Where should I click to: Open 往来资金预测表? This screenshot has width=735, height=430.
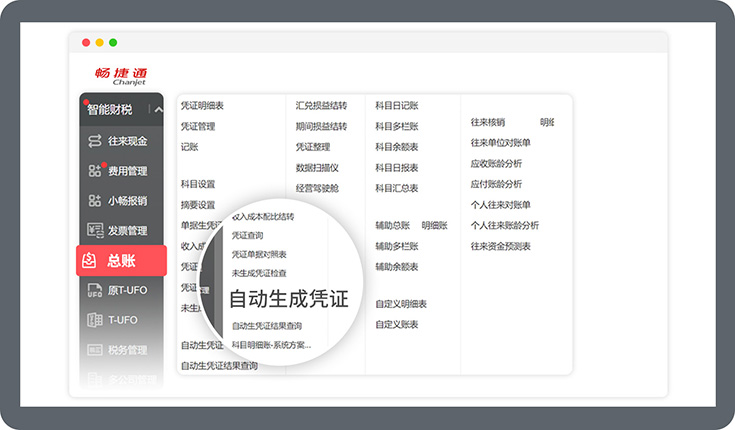click(501, 246)
